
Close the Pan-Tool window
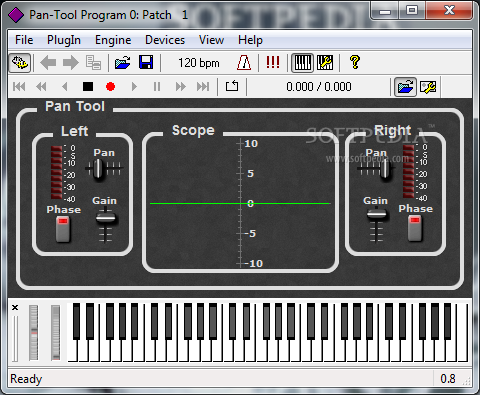(x=449, y=10)
